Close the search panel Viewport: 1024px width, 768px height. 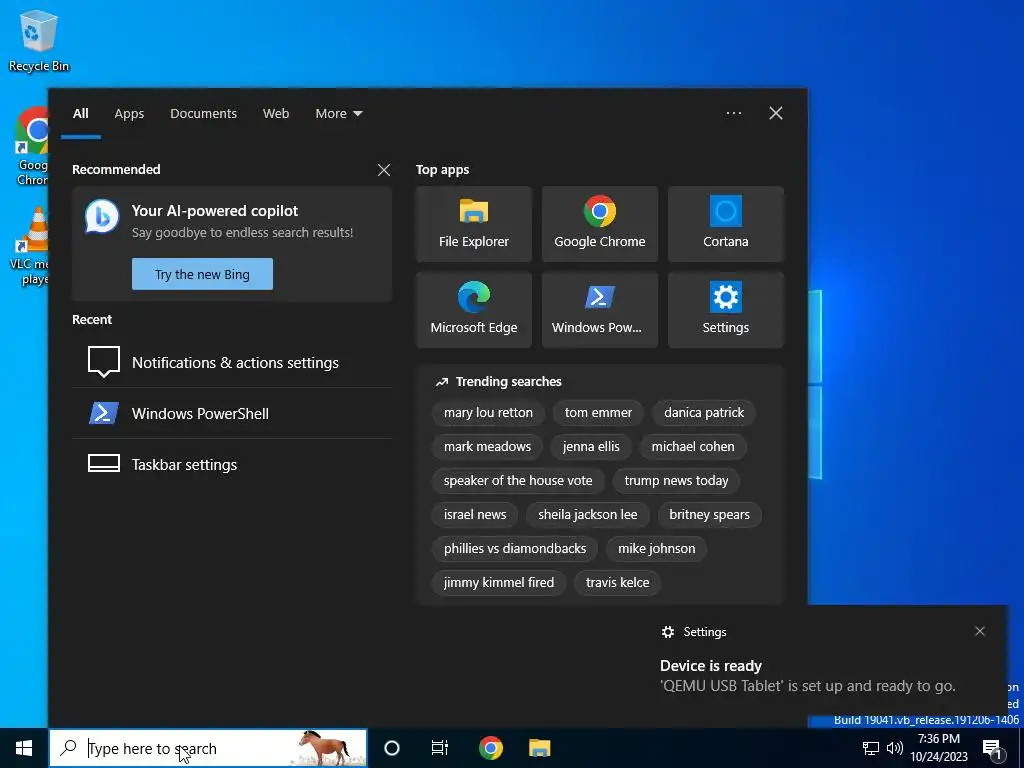[776, 113]
